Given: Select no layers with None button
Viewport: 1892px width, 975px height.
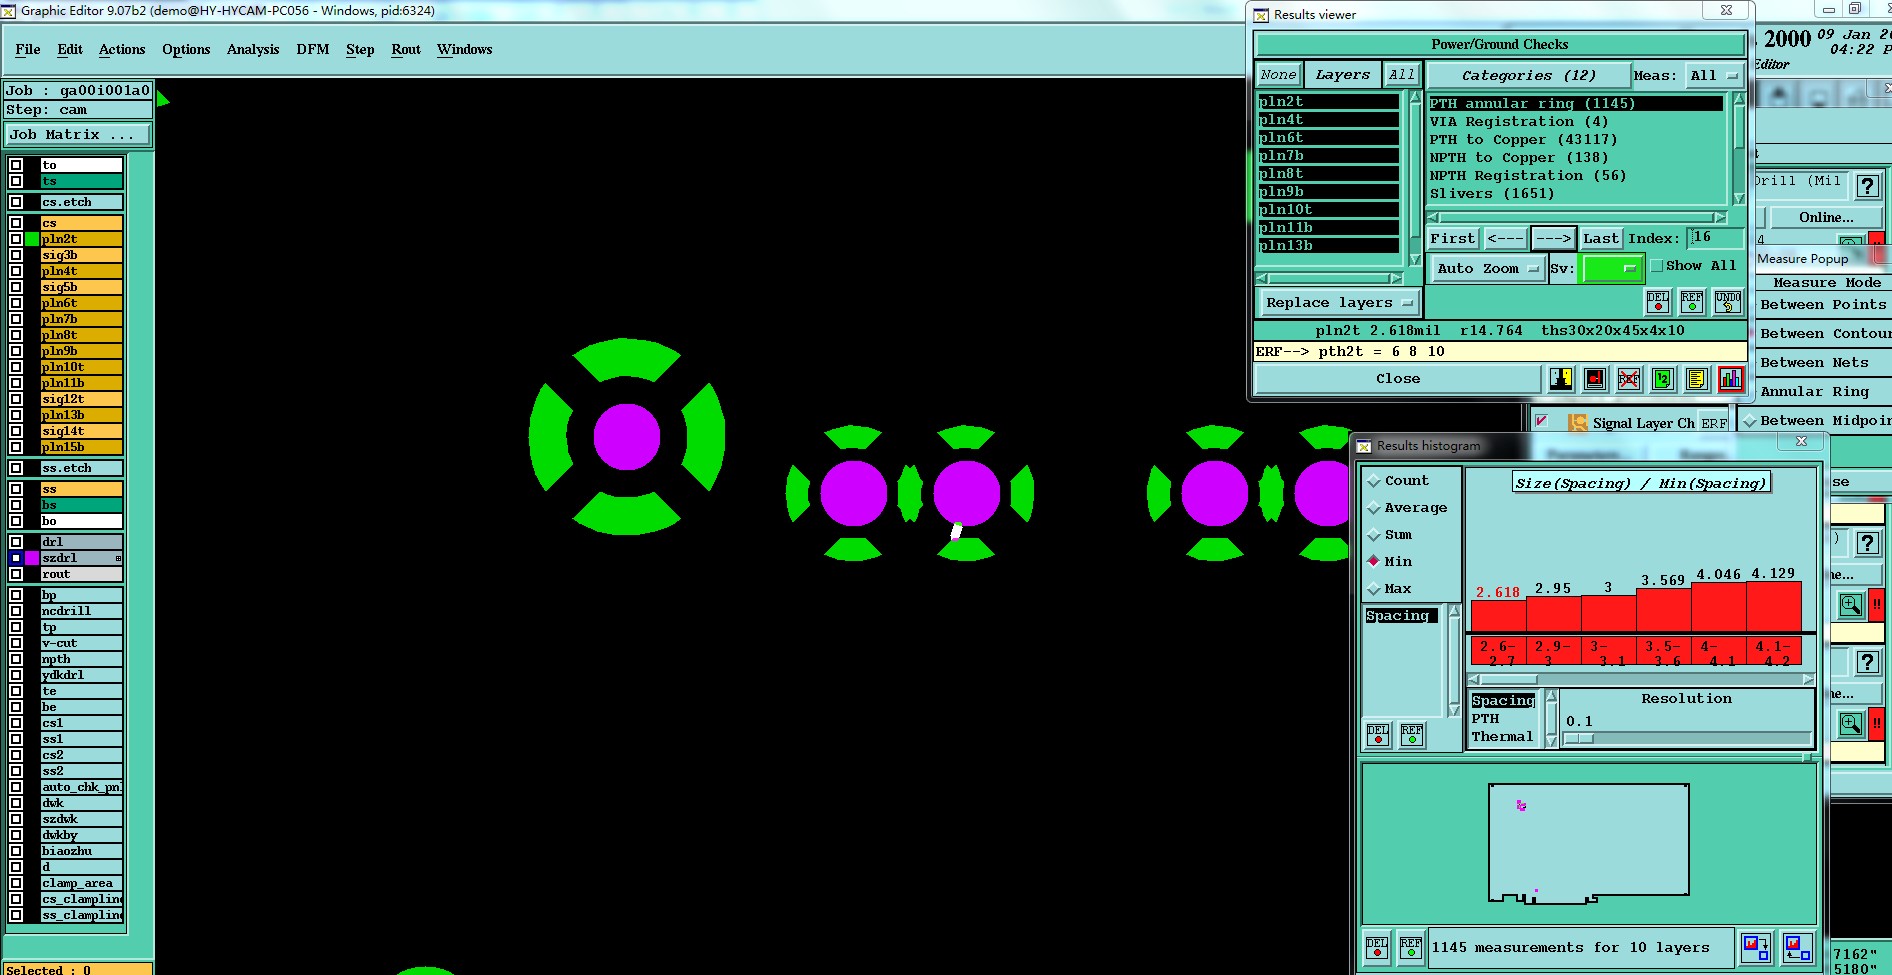Looking at the screenshot, I should [1278, 75].
